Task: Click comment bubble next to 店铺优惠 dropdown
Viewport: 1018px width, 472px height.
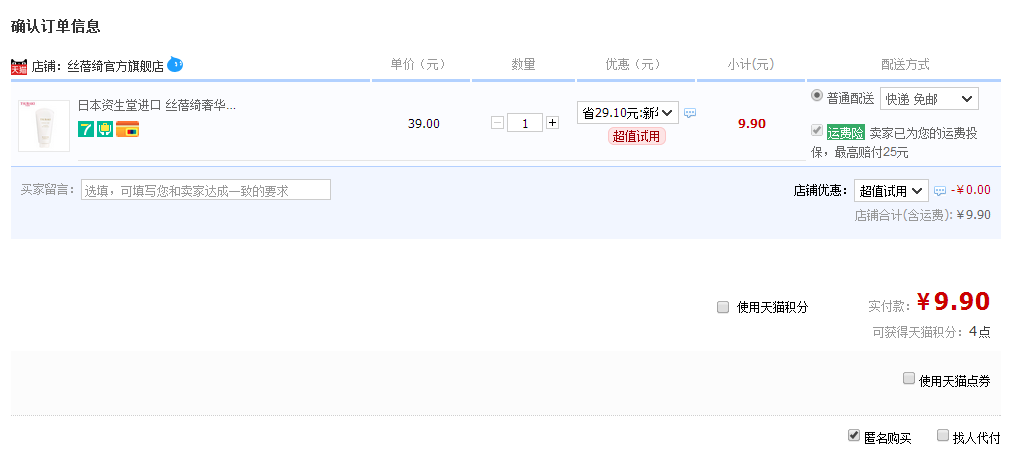Action: tap(939, 191)
